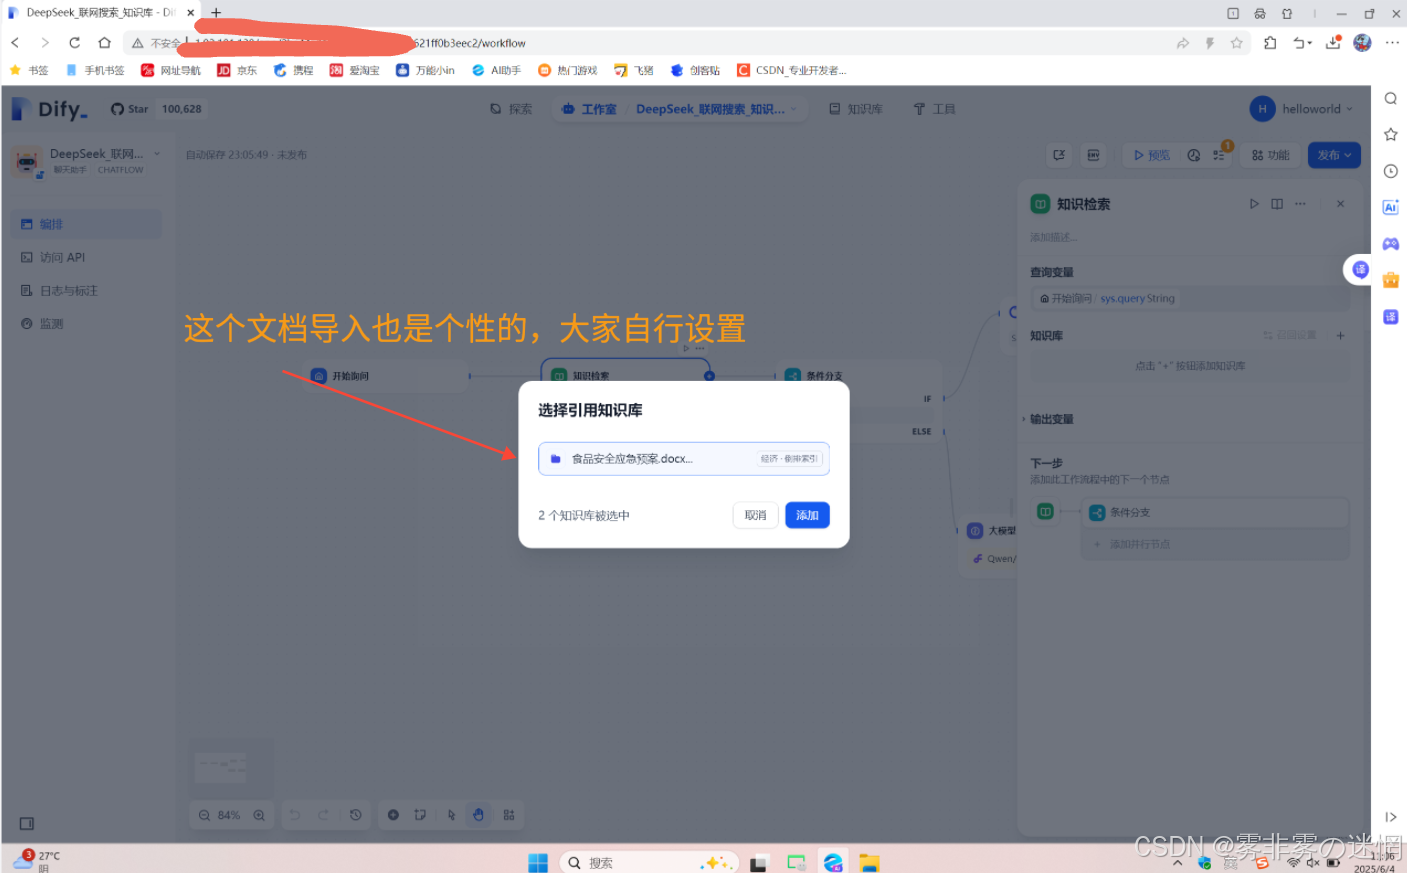Screen dimensions: 1407x873
Task: Click the 添加并行节点 option
Action: pos(1215,544)
